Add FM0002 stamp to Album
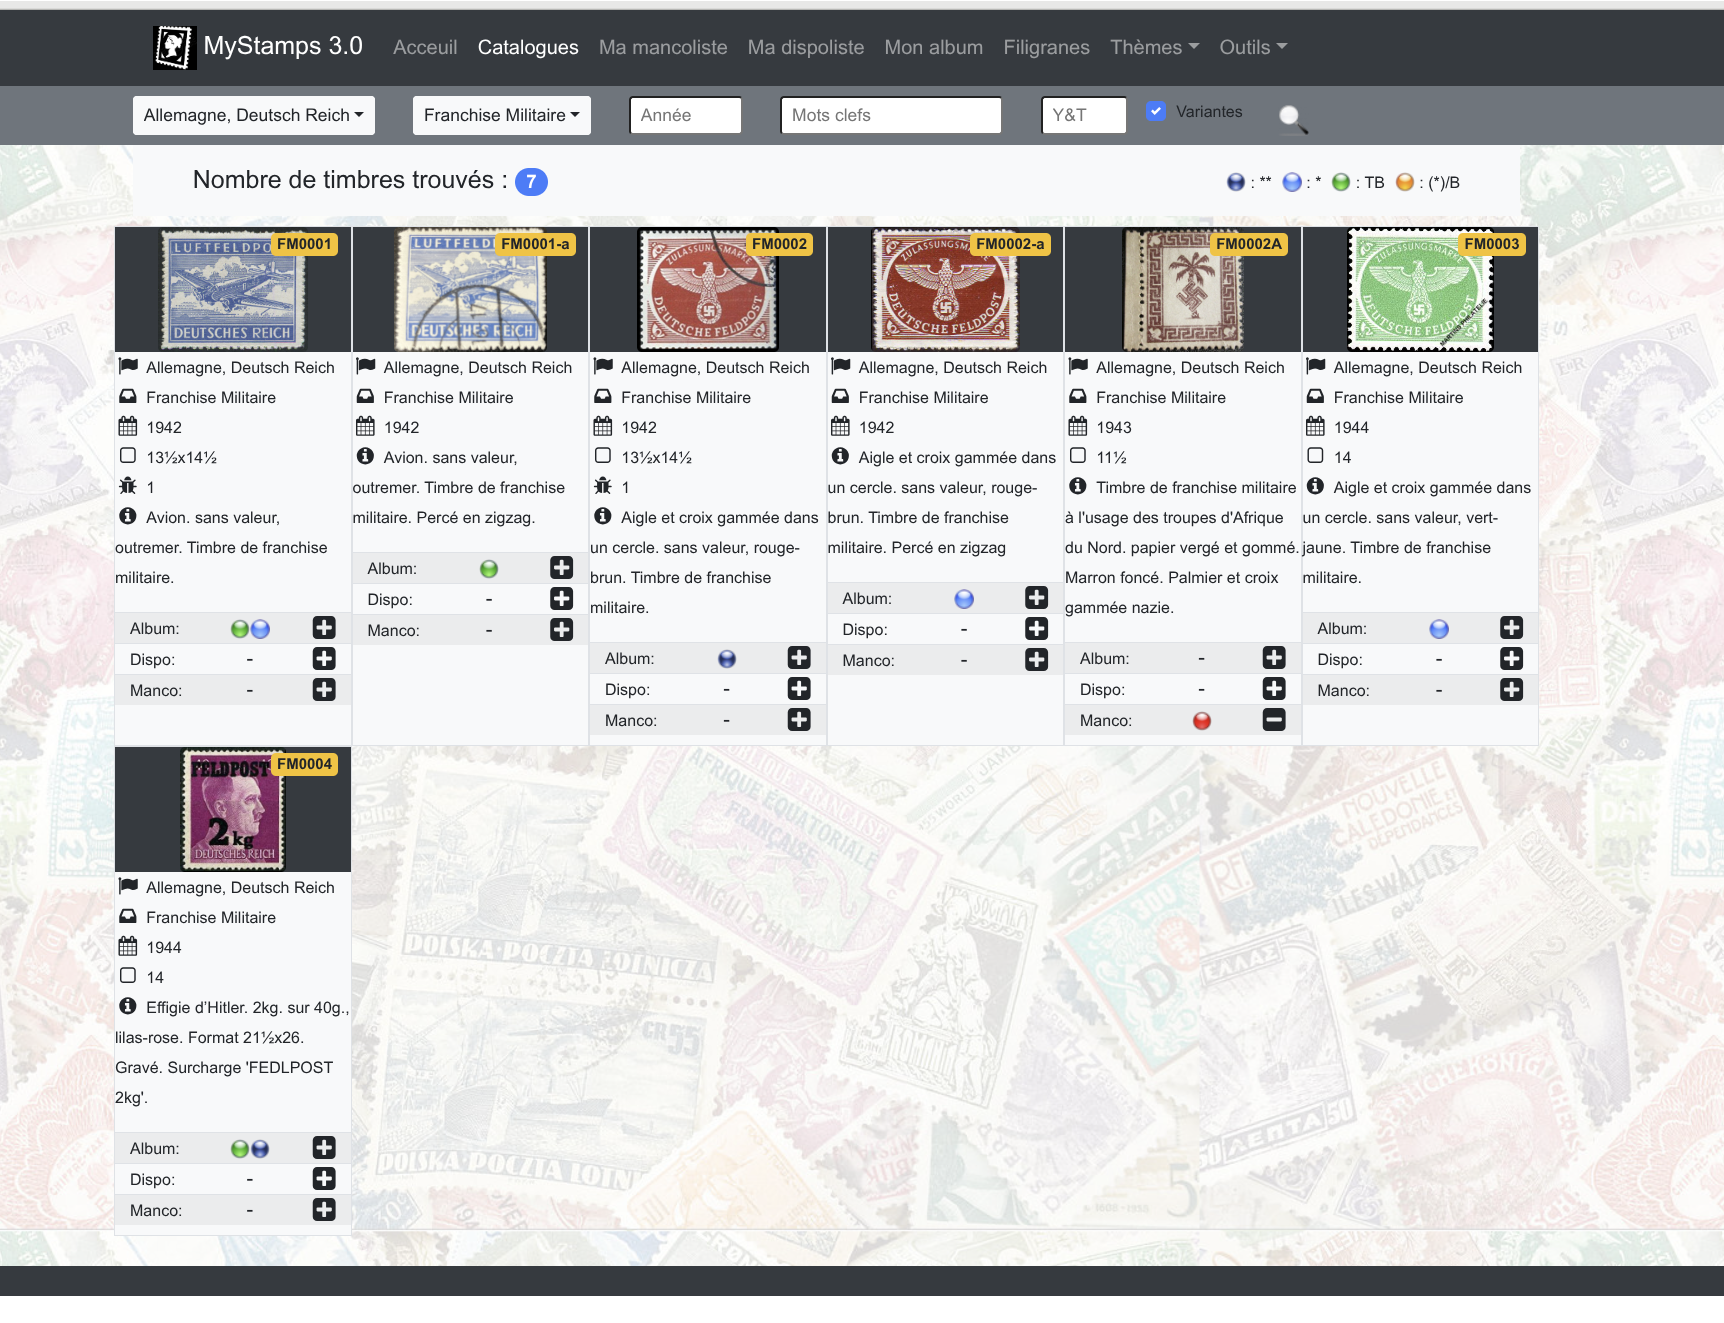Image resolution: width=1724 pixels, height=1323 pixels. [799, 658]
